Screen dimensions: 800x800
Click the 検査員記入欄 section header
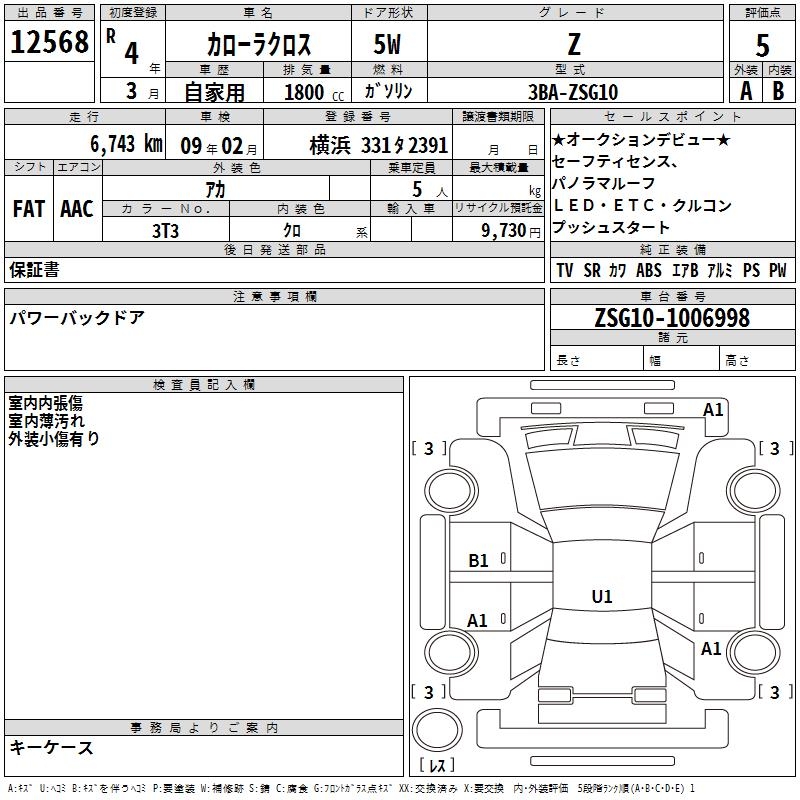(204, 385)
